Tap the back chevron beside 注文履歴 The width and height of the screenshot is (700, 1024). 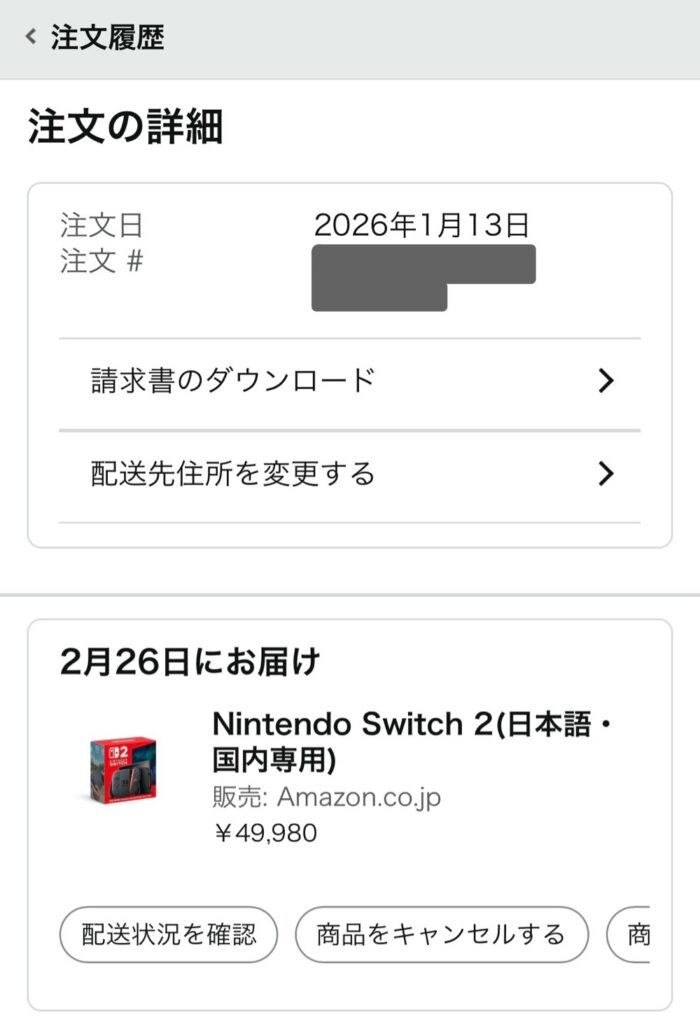pos(31,38)
